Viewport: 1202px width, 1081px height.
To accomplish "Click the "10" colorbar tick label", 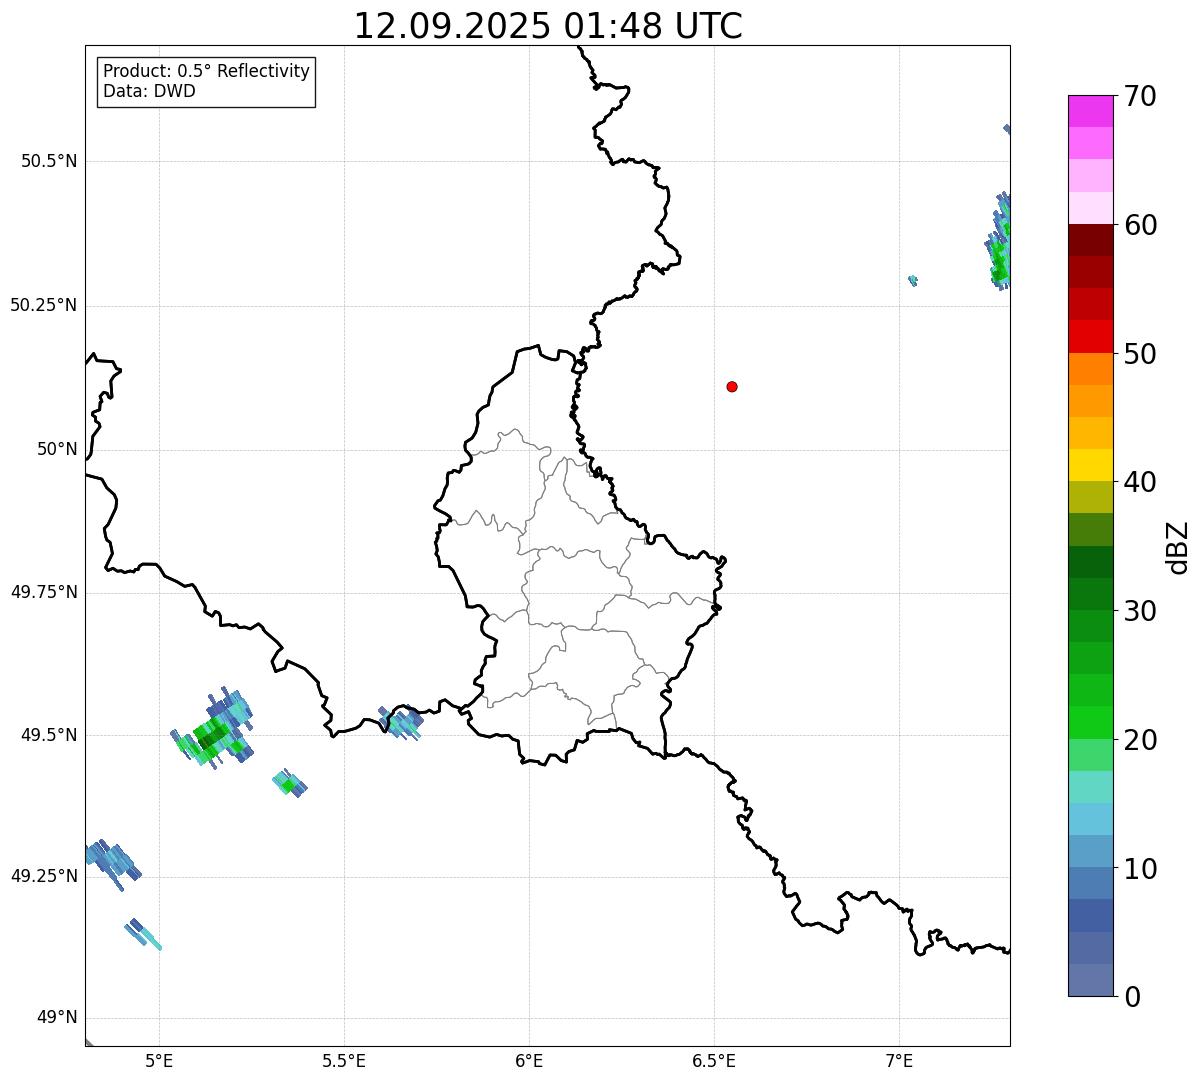I will (x=1139, y=869).
